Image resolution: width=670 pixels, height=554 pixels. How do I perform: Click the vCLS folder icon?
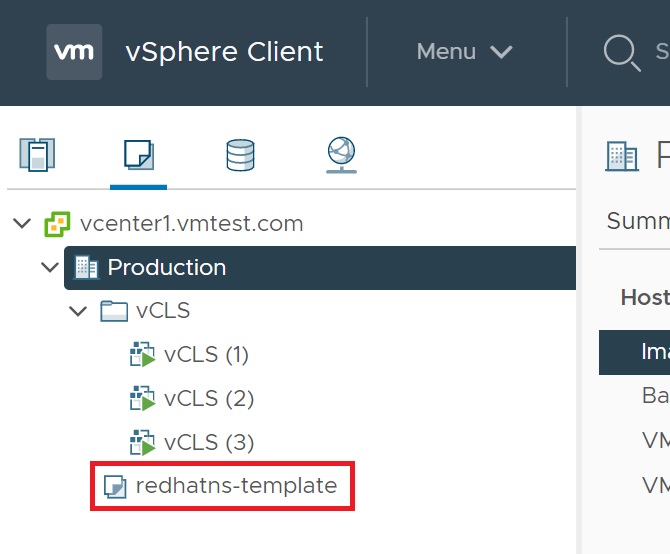(x=115, y=311)
